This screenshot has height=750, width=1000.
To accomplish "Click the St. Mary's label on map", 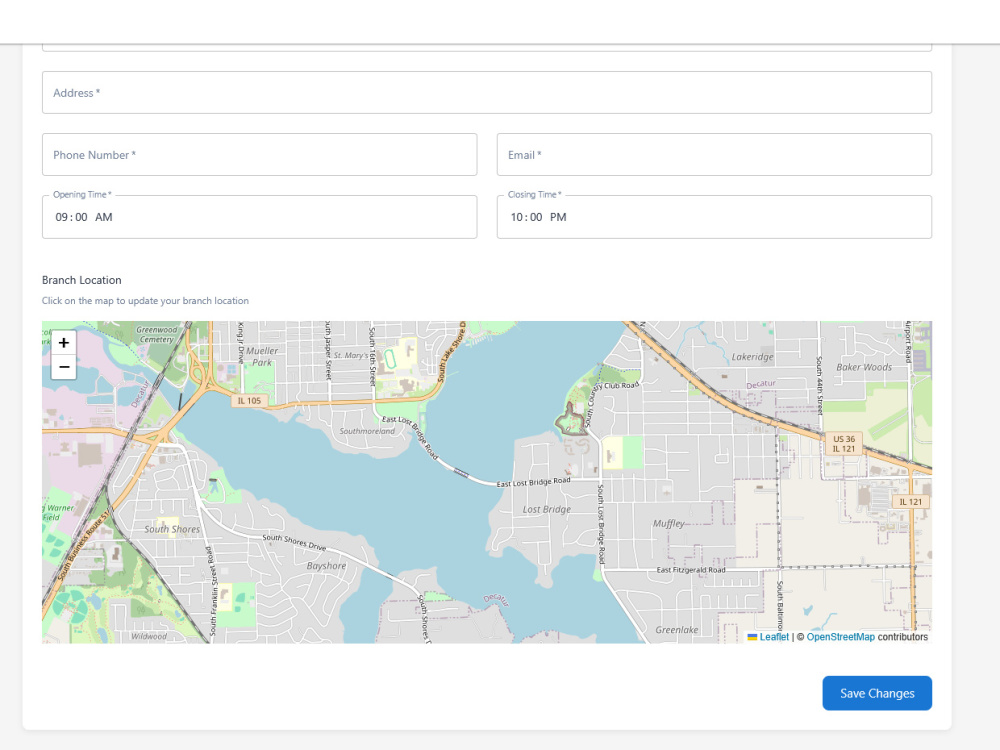I will tap(351, 355).
